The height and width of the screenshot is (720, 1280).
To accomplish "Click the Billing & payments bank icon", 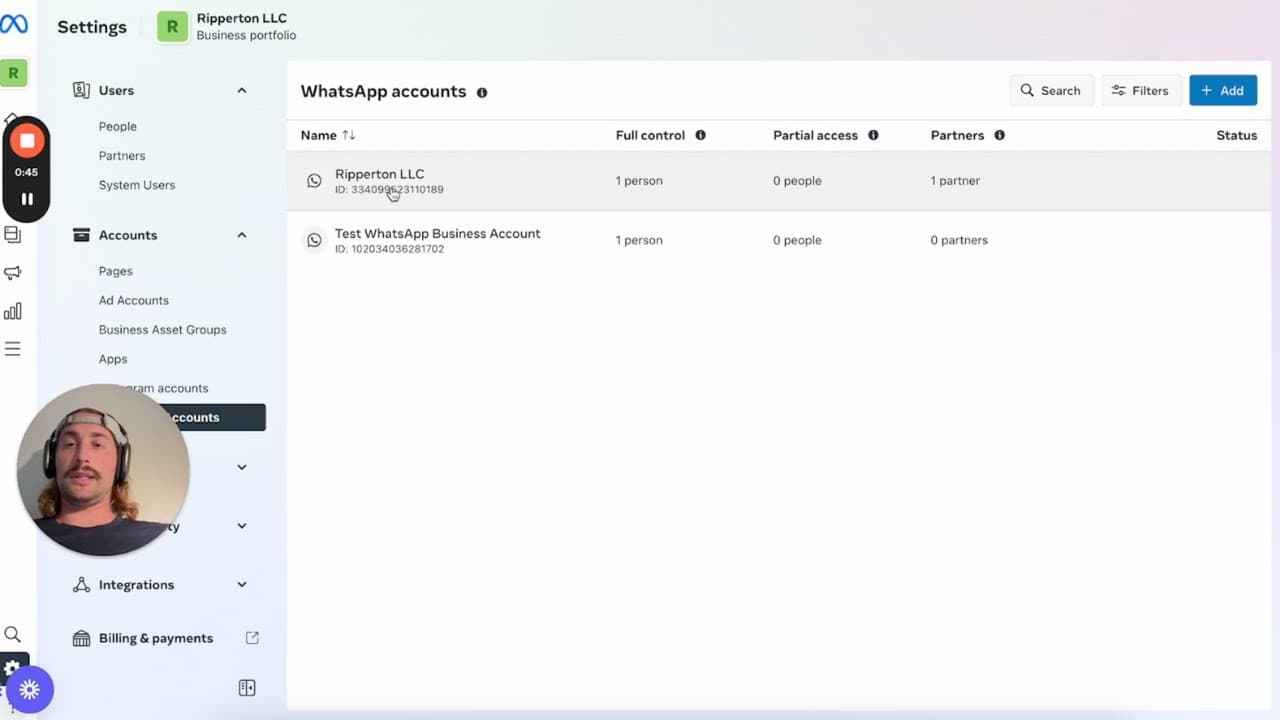I will (x=81, y=638).
